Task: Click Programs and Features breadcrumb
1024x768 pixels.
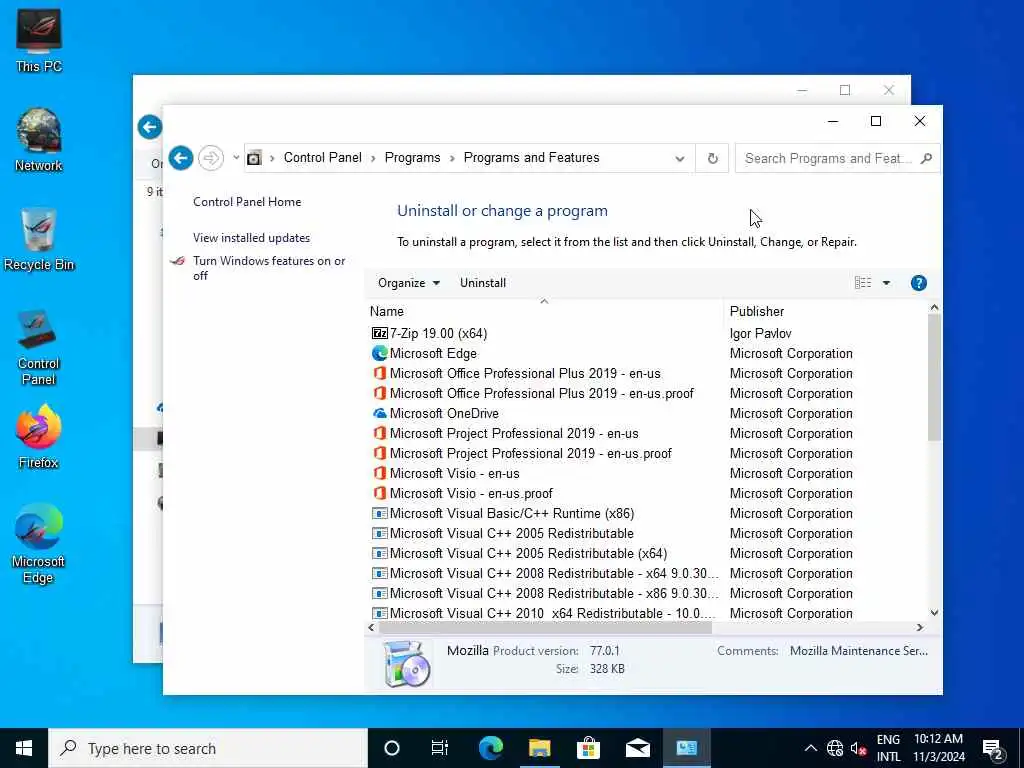Action: pyautogui.click(x=532, y=157)
